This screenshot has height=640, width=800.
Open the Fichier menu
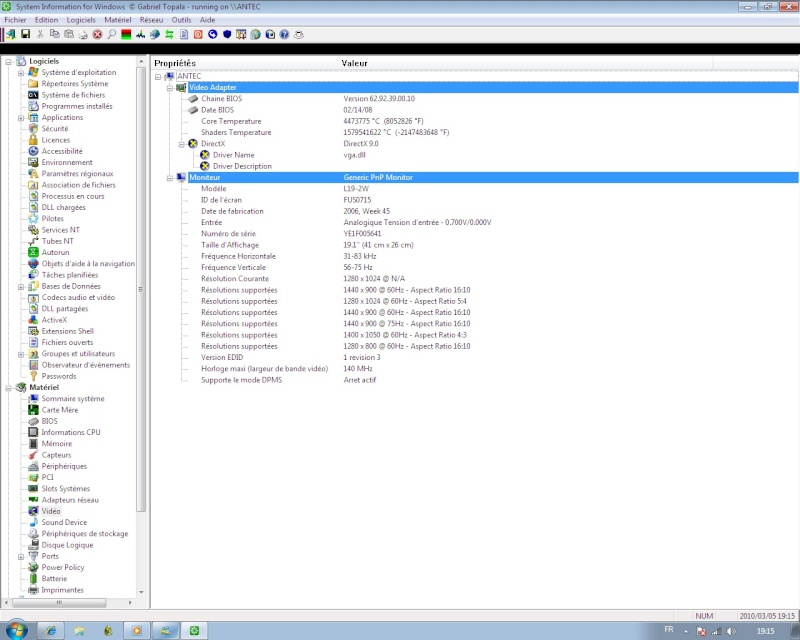point(15,20)
